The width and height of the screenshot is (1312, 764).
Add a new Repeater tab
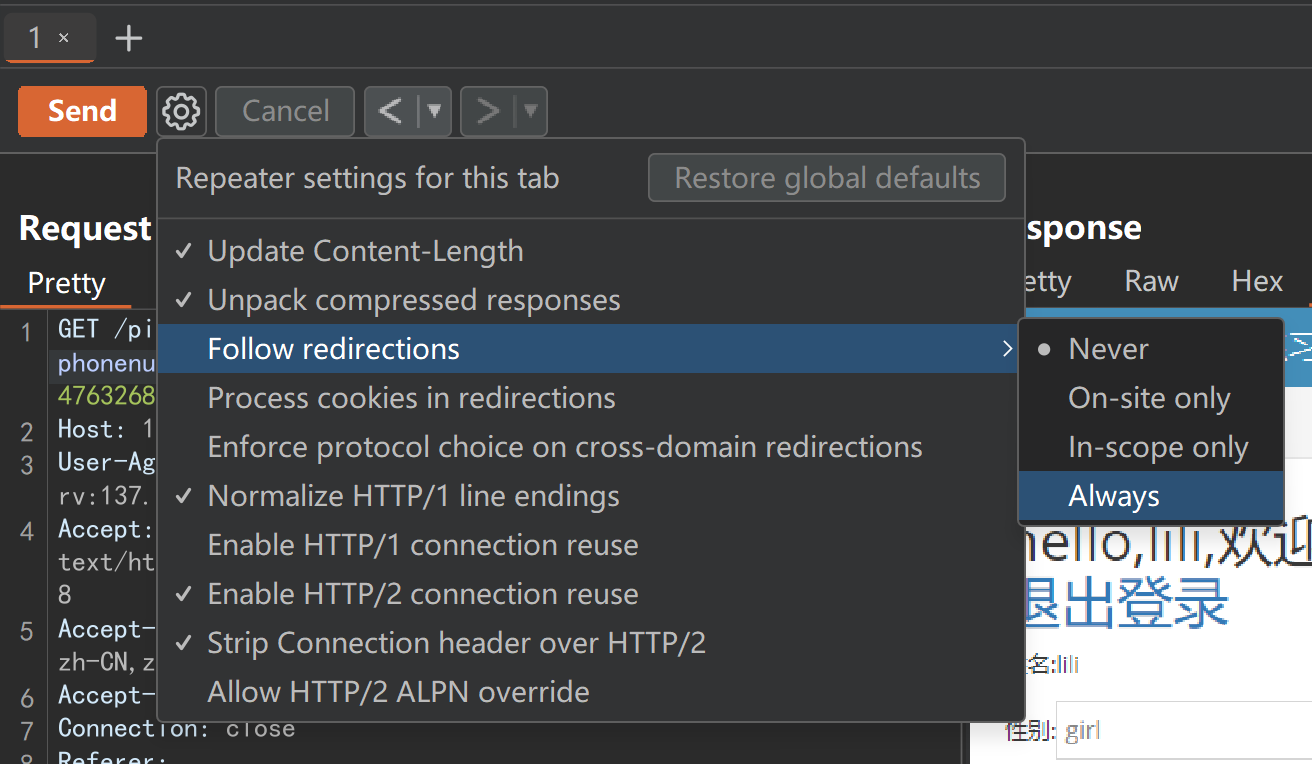[129, 39]
